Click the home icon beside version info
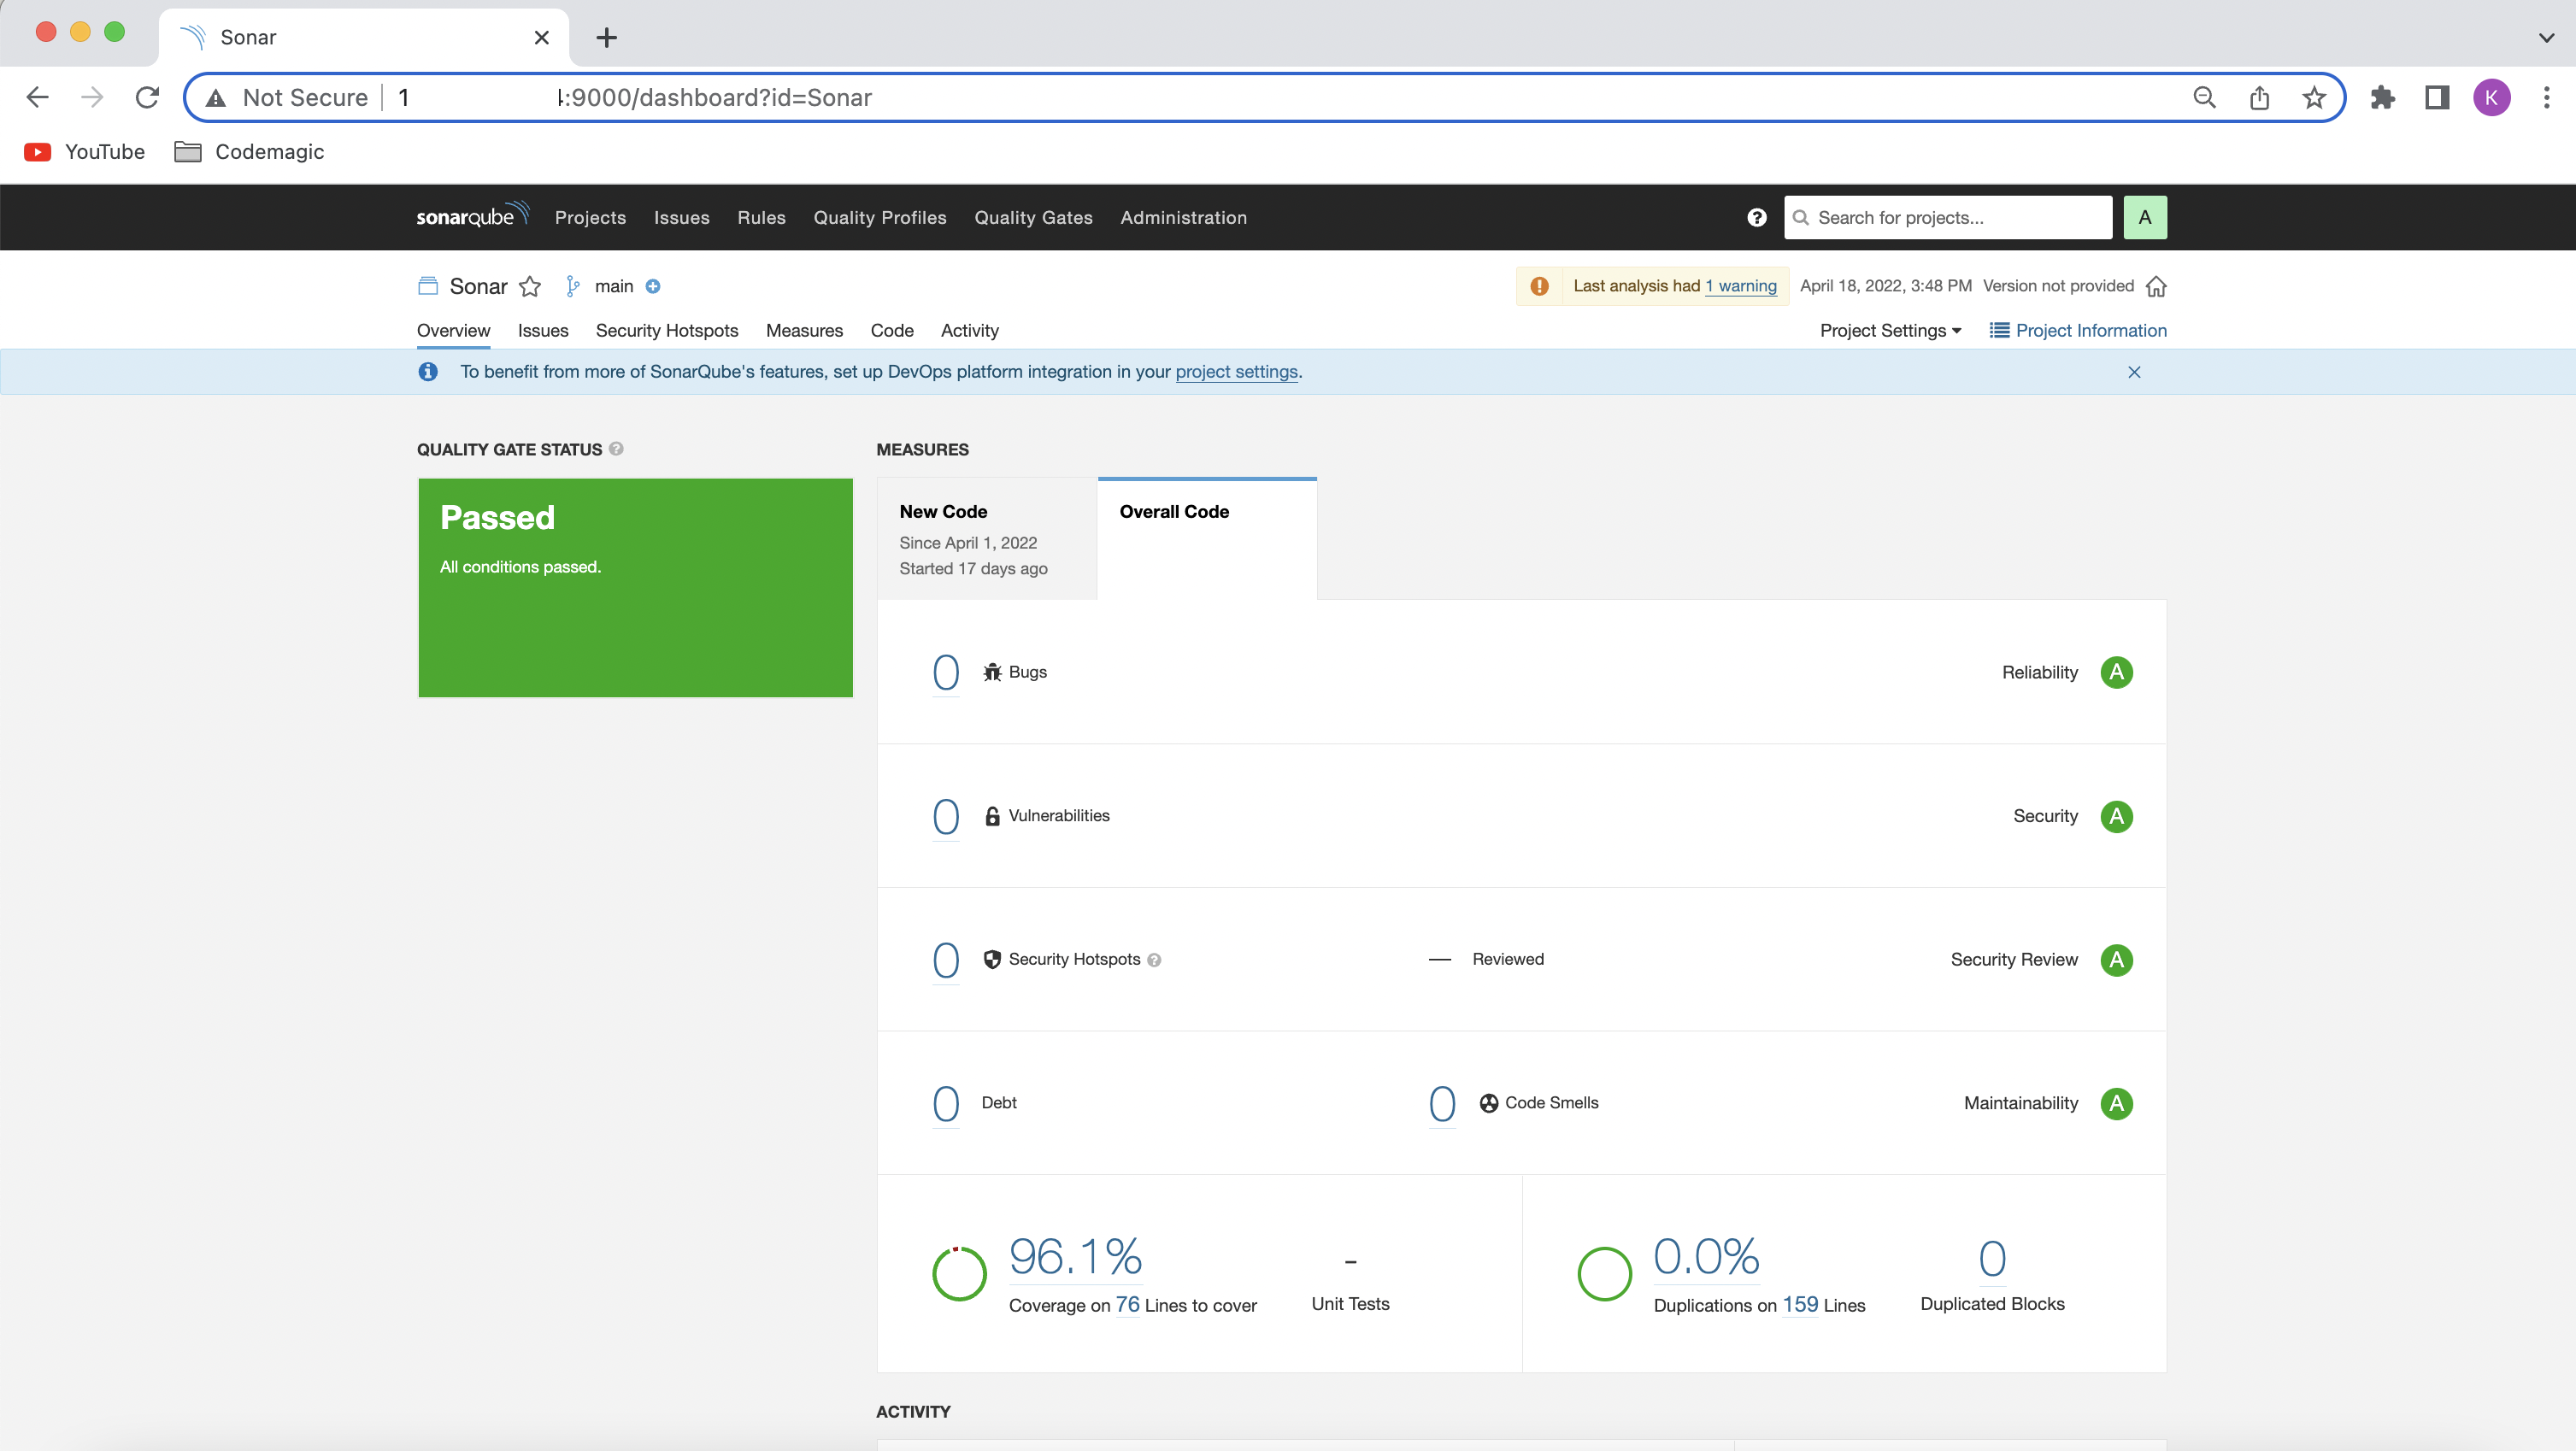2576x1451 pixels. coord(2156,286)
